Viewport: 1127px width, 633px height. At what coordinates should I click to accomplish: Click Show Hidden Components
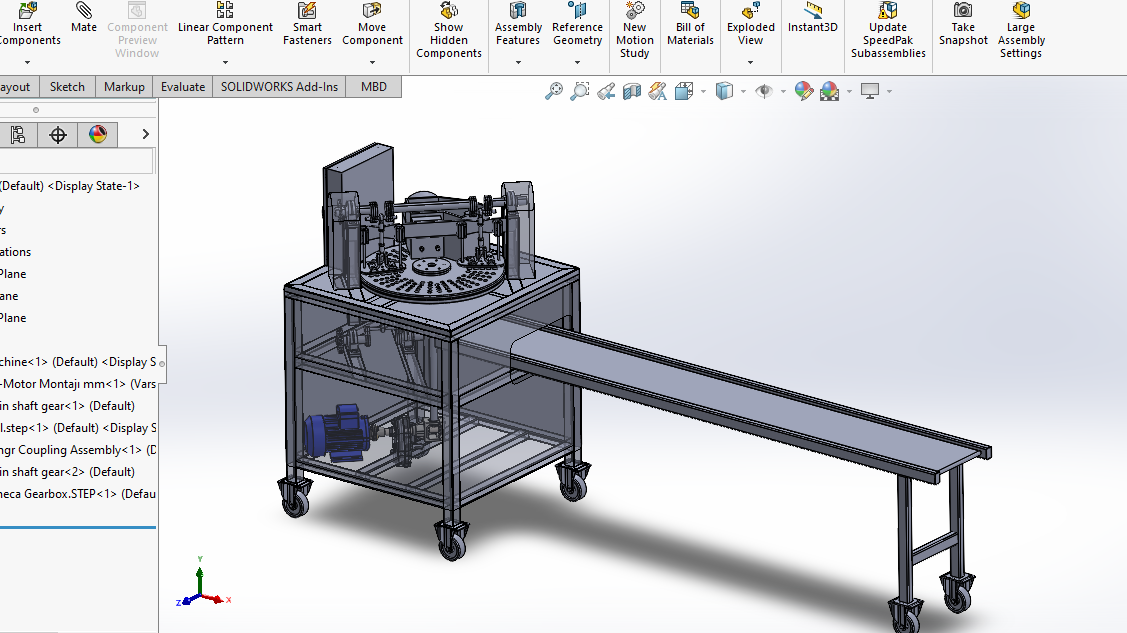pyautogui.click(x=448, y=30)
